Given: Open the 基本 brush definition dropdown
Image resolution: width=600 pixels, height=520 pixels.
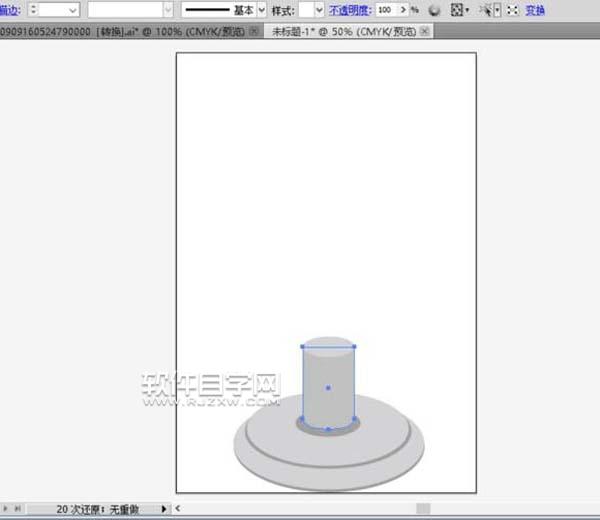Looking at the screenshot, I should click(x=262, y=9).
